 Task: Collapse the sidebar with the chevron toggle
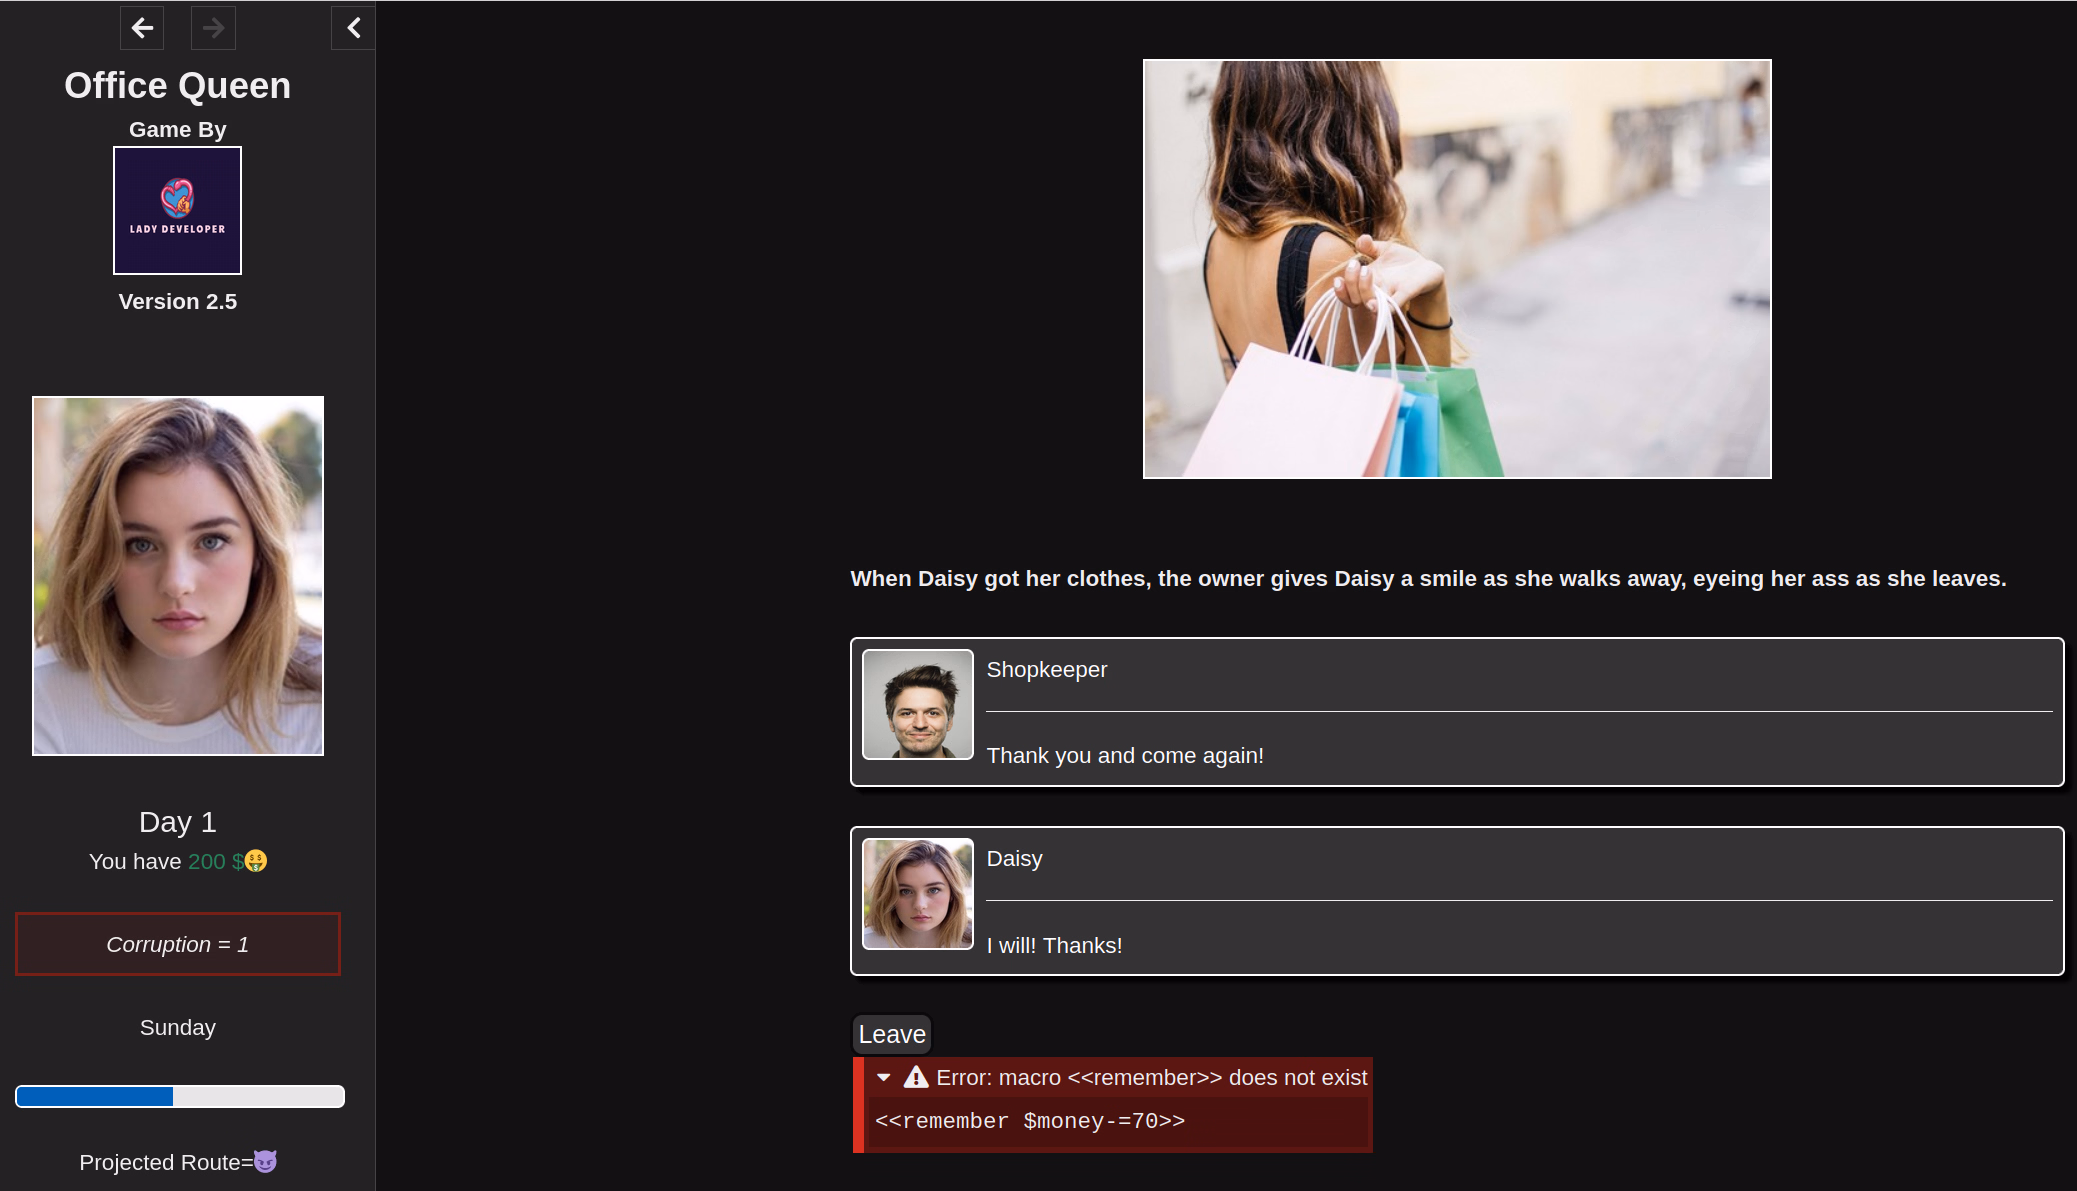(353, 28)
